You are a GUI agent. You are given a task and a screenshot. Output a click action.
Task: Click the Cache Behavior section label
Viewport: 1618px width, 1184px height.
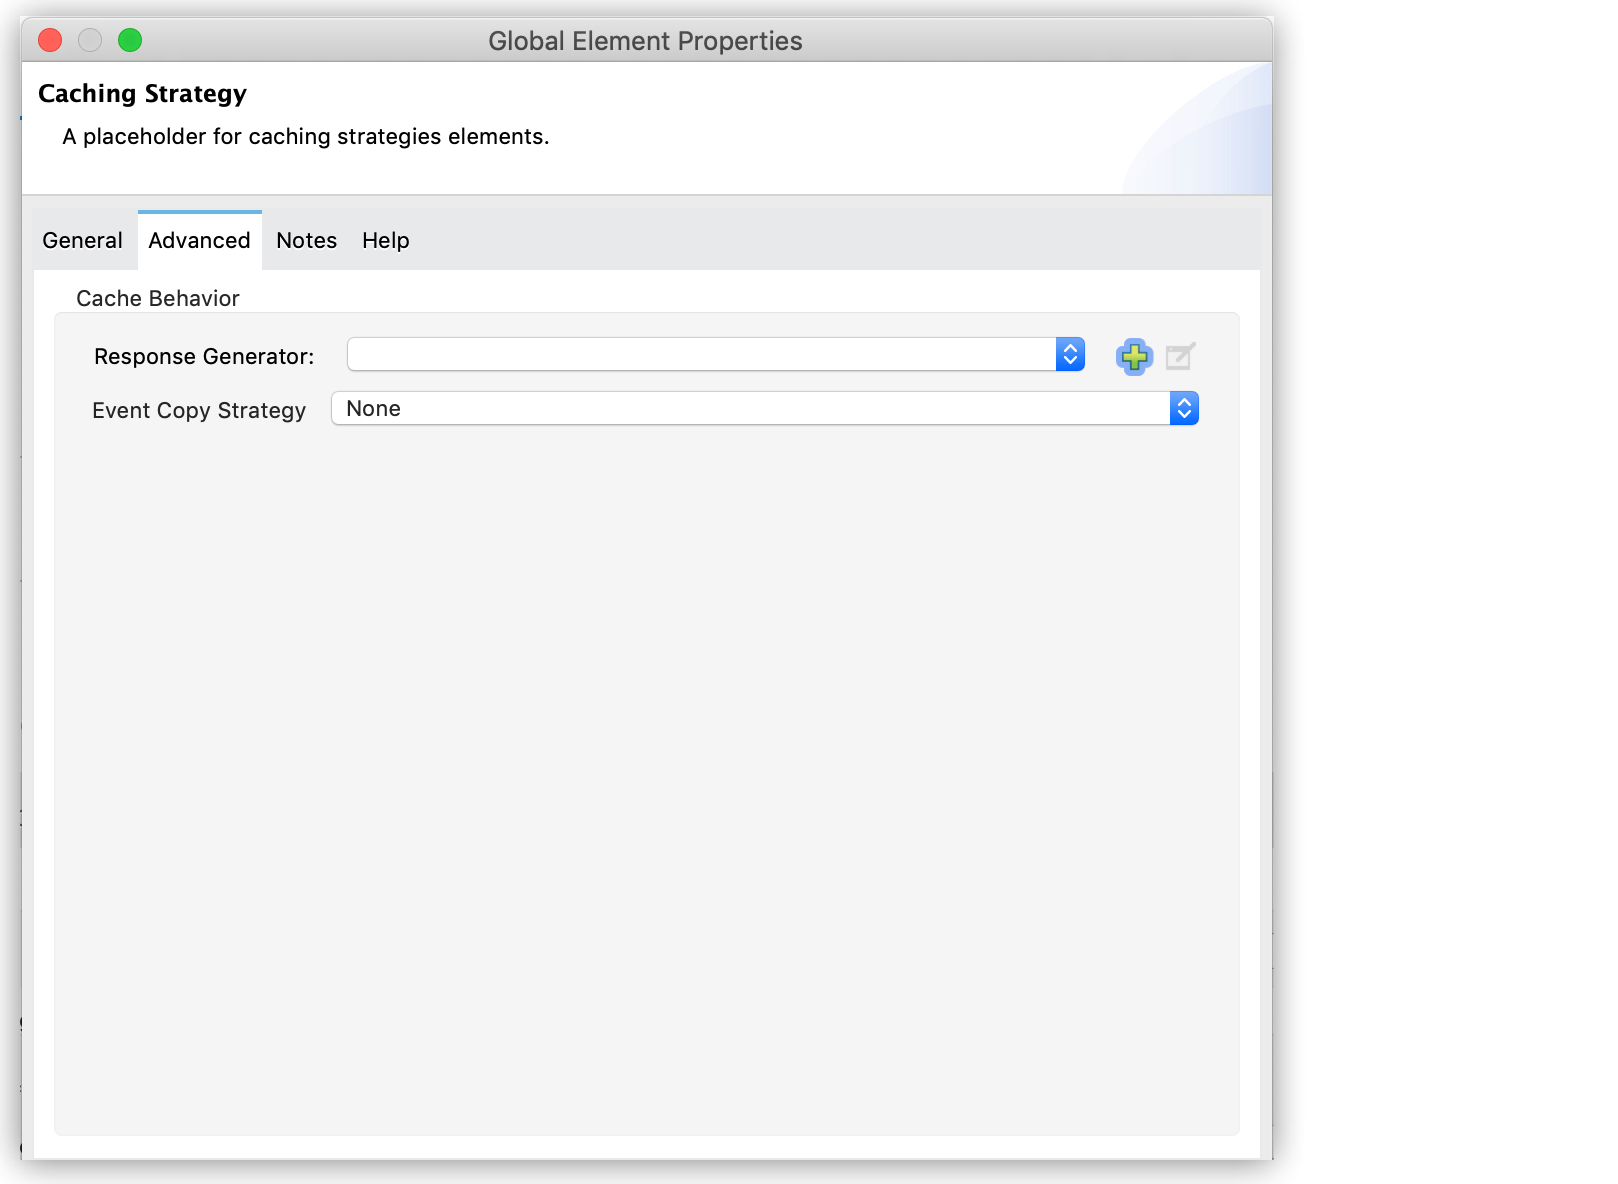coord(158,297)
